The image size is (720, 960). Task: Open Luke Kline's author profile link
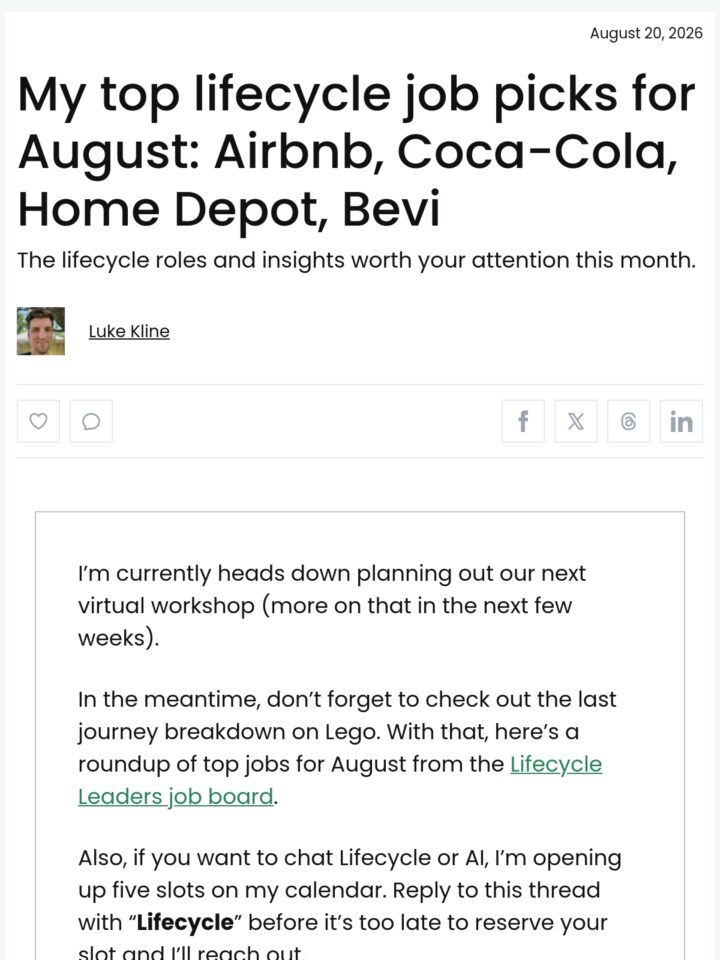[129, 331]
